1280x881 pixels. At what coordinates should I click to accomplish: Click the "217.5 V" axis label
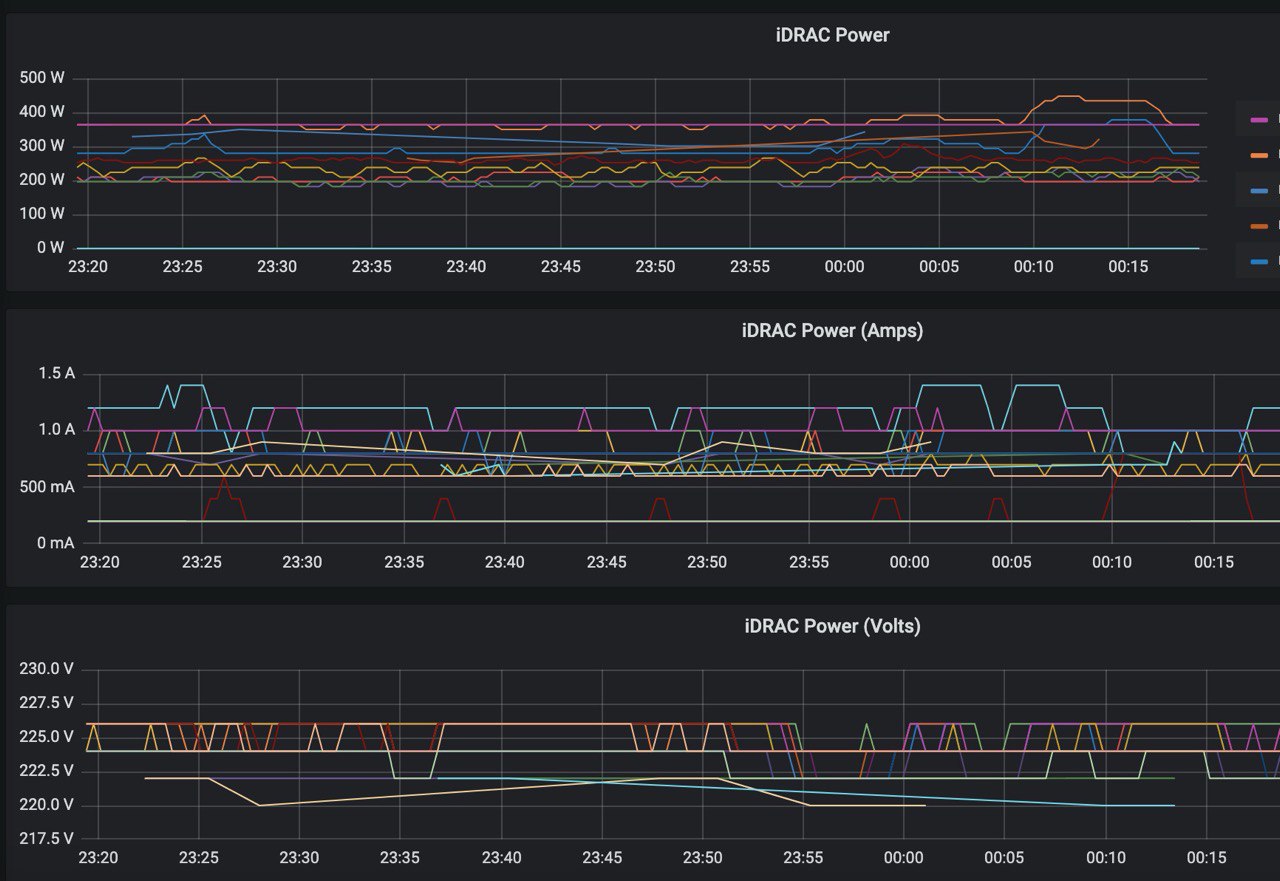[47, 839]
